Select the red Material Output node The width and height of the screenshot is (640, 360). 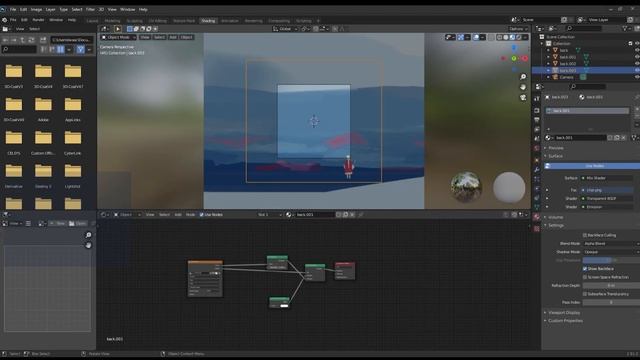(x=345, y=271)
